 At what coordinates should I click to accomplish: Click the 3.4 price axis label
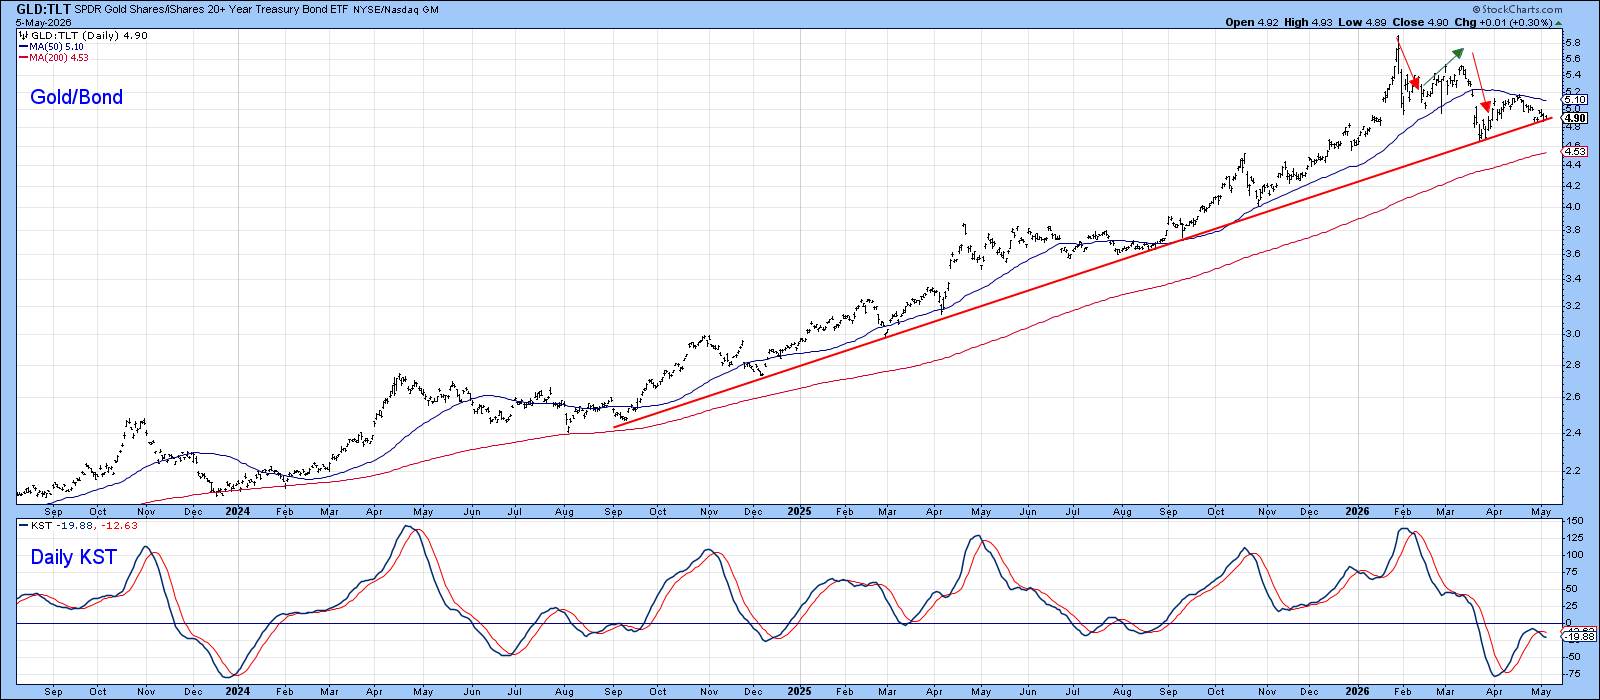tap(1572, 279)
